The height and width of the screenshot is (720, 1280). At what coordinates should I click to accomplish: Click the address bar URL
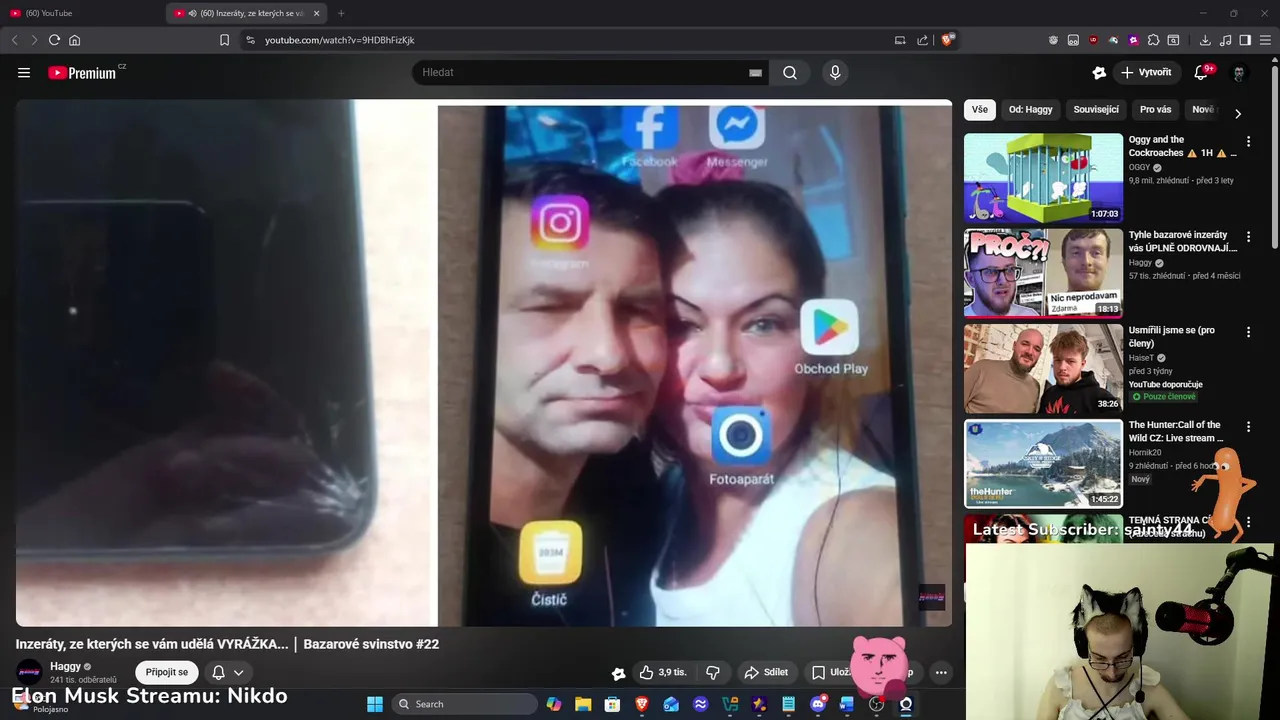click(340, 40)
